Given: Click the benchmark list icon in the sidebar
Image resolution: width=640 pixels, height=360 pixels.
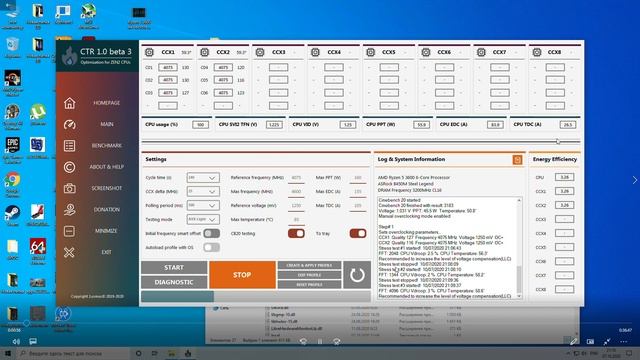Looking at the screenshot, I should pyautogui.click(x=69, y=146).
